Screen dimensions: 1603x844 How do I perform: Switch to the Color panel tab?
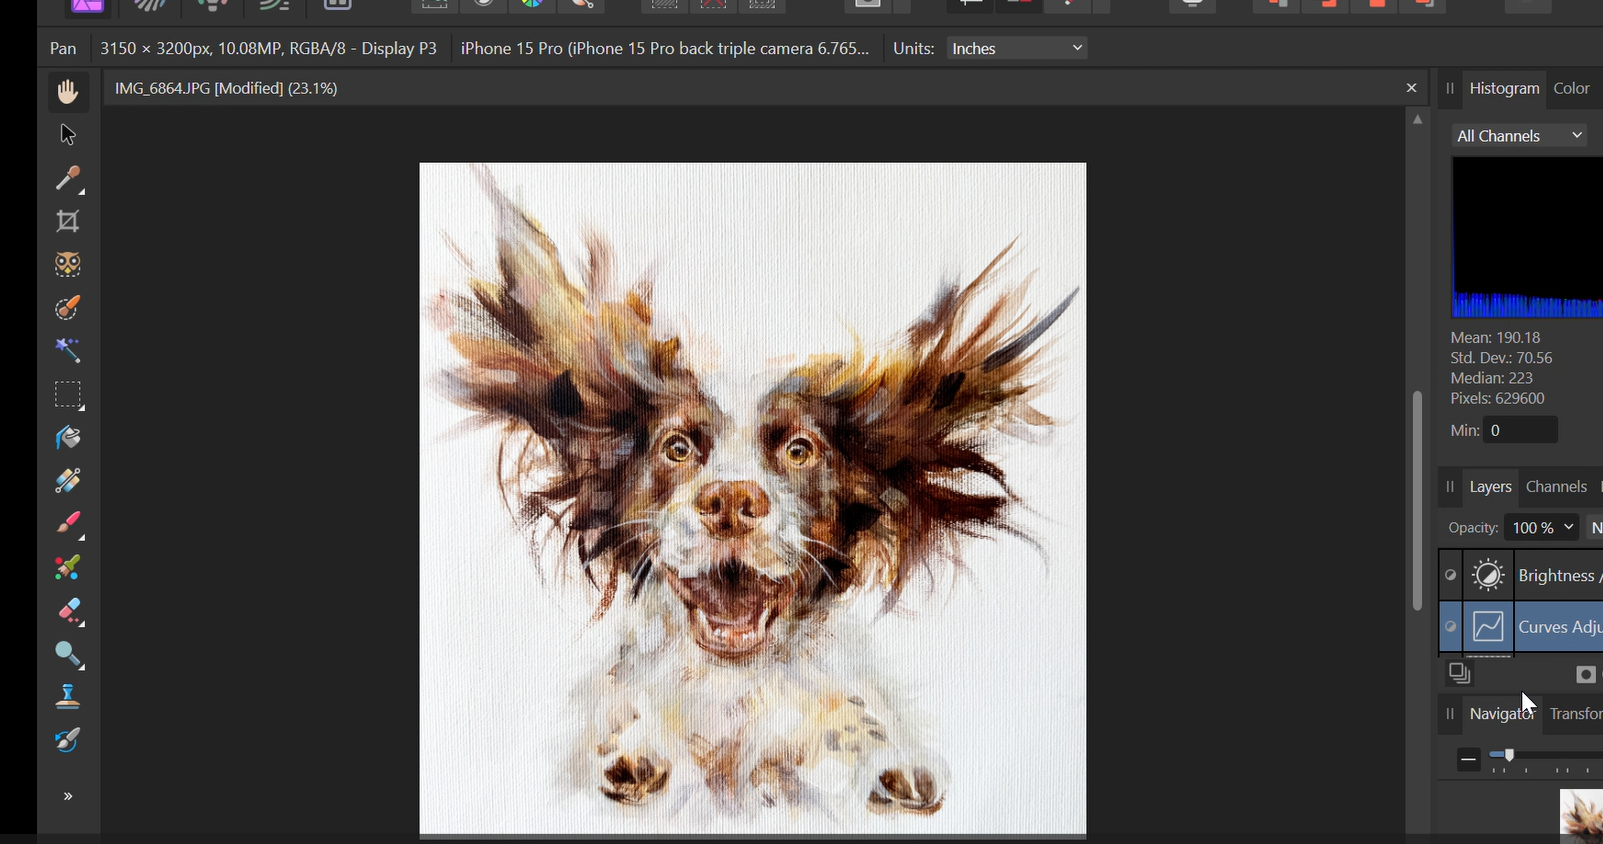pos(1571,89)
